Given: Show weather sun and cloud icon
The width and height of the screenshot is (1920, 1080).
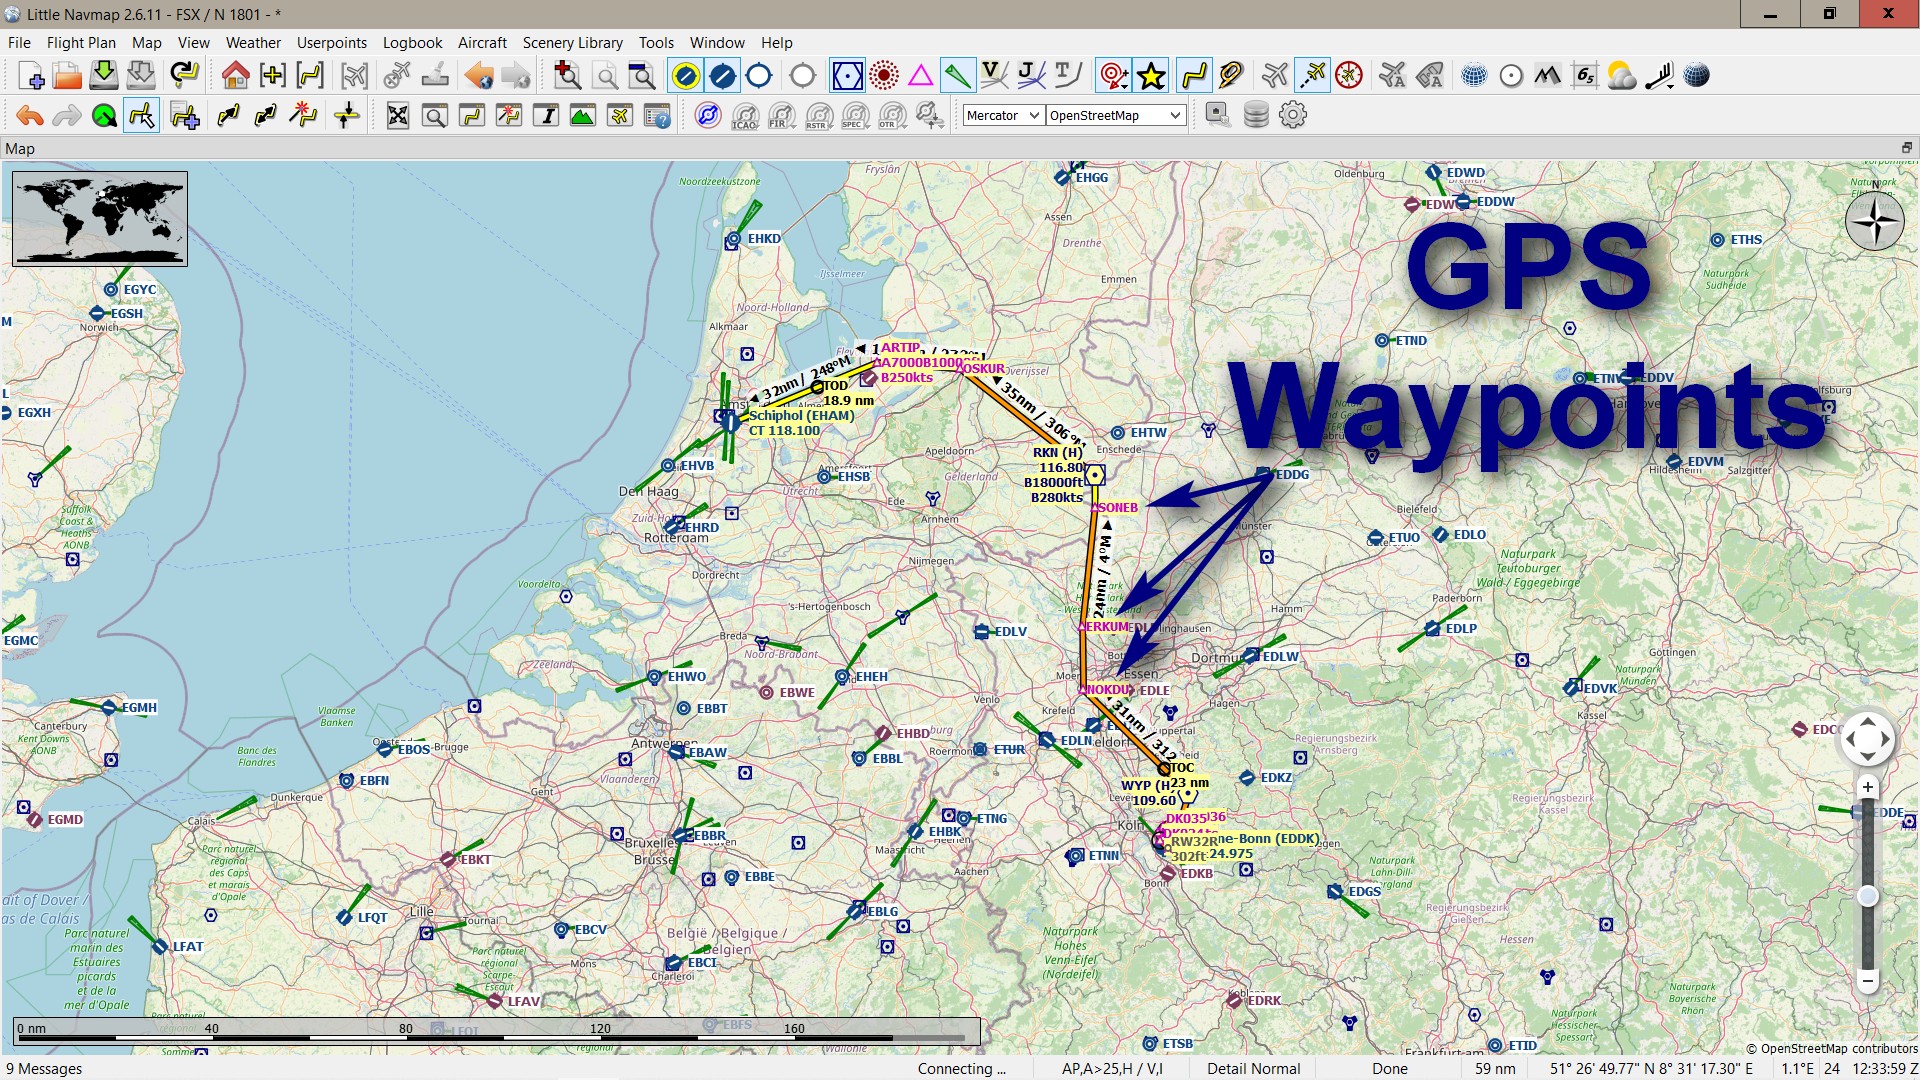Looking at the screenshot, I should (x=1621, y=76).
